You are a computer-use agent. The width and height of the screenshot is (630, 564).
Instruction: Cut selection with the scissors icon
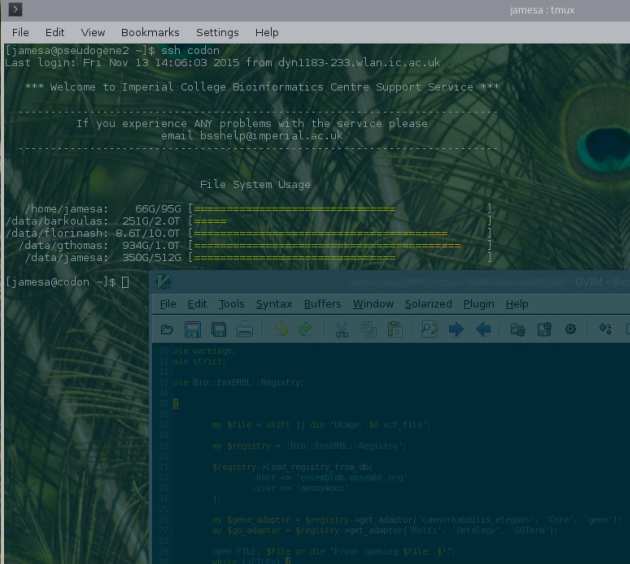point(342,329)
